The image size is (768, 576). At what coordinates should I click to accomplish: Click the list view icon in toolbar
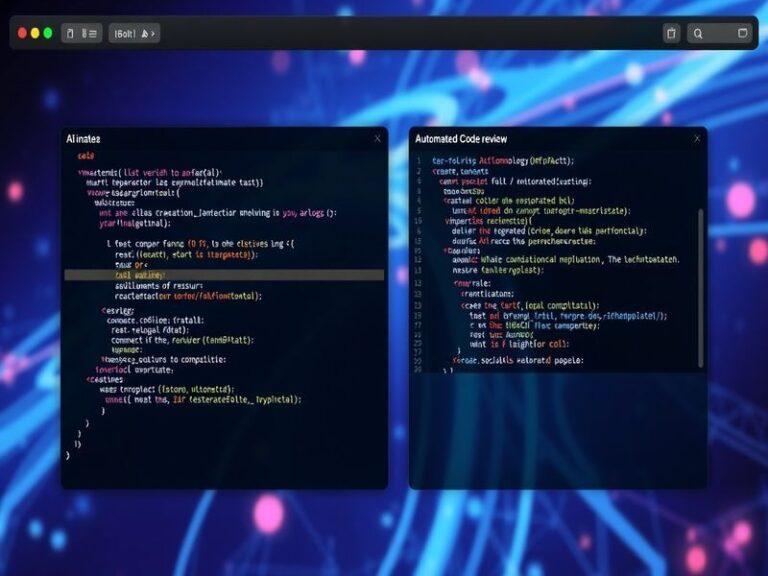pos(89,33)
